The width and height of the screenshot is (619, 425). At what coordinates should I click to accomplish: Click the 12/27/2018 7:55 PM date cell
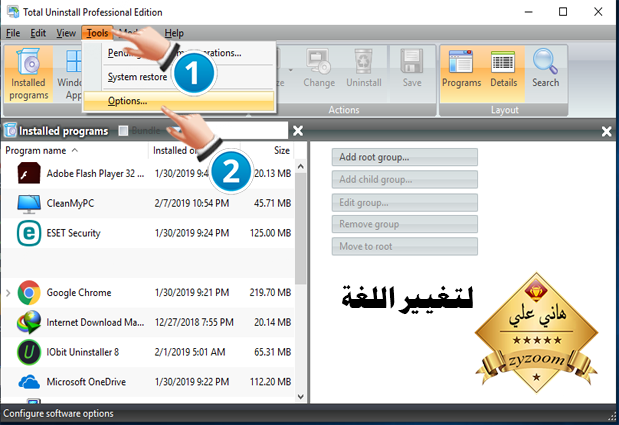point(194,322)
